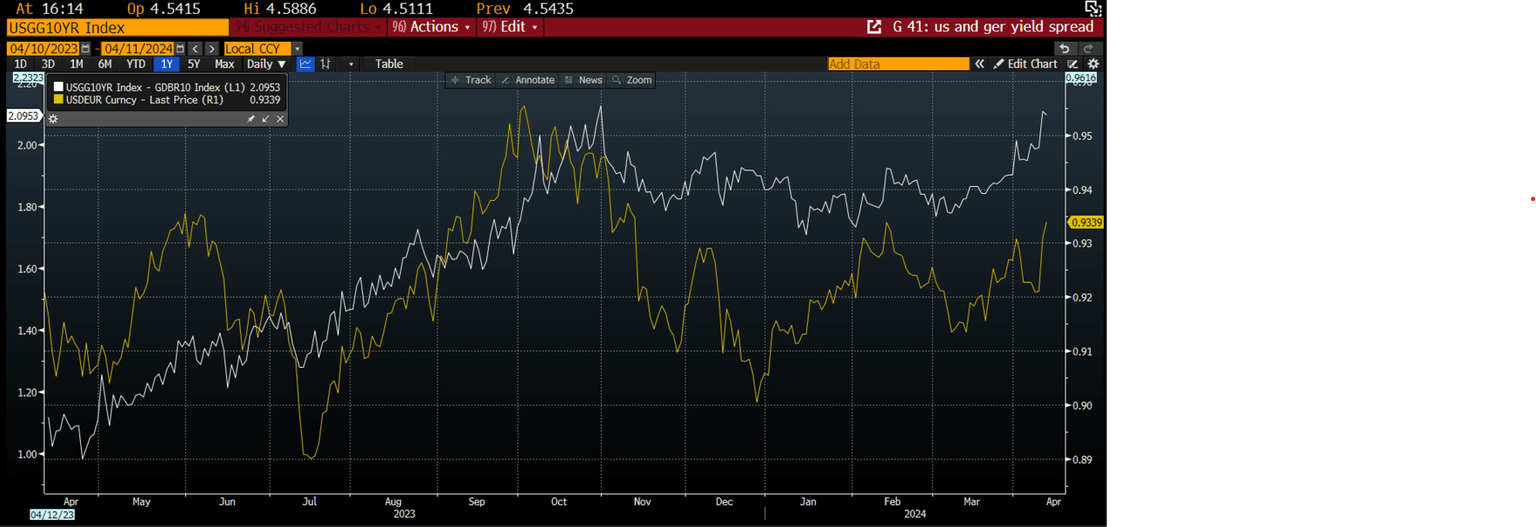Switch to Table view
1536x527 pixels.
pyautogui.click(x=389, y=64)
